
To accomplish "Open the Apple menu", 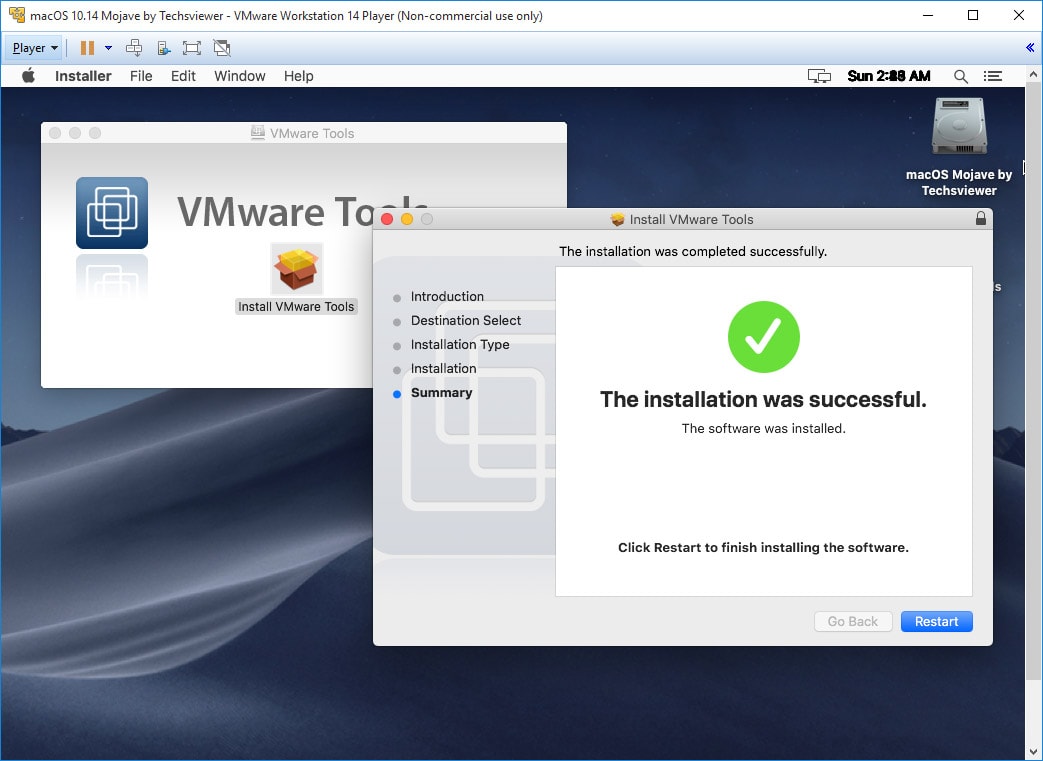I will (x=28, y=76).
